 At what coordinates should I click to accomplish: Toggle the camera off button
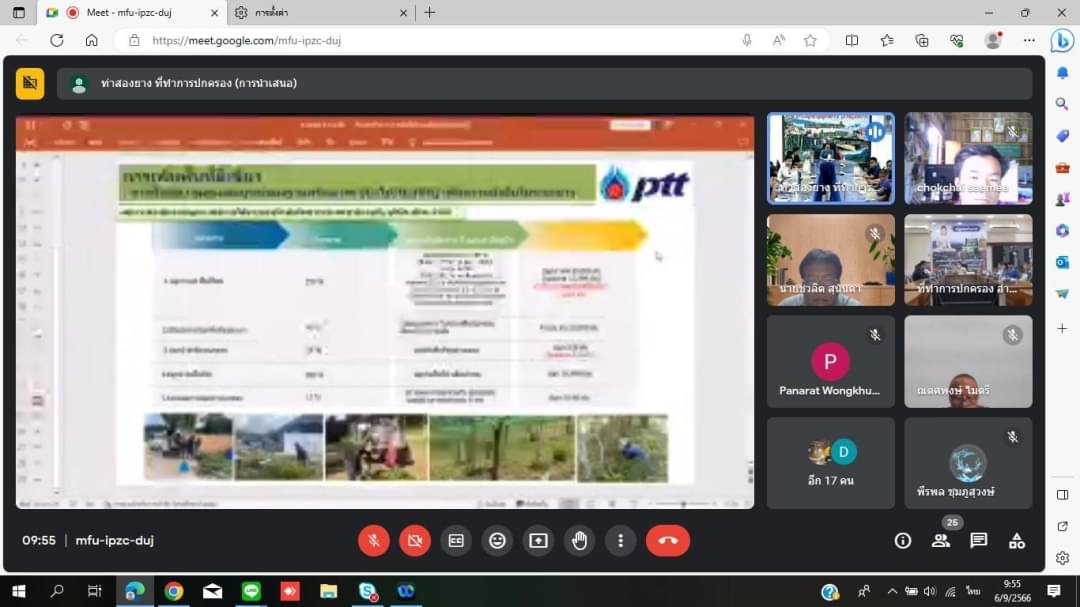[415, 541]
